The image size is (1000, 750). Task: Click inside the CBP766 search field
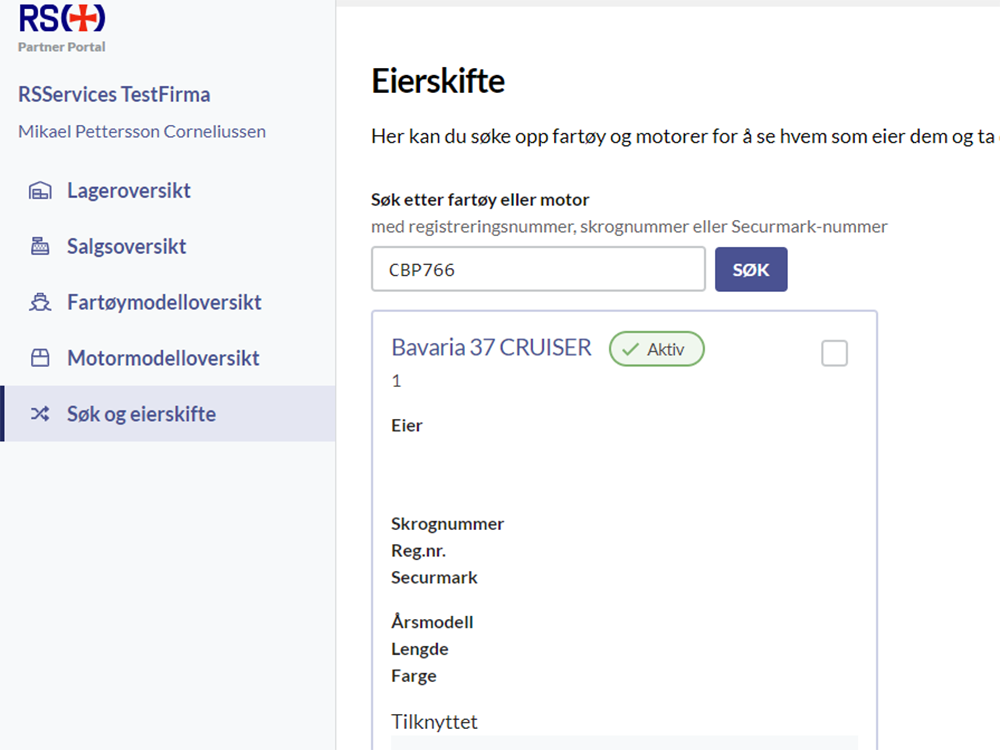pyautogui.click(x=537, y=268)
